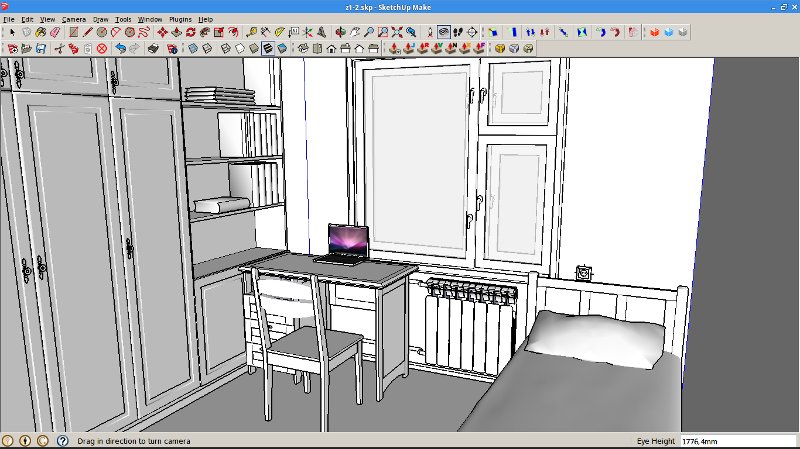Activate the Scale tool
This screenshot has height=449, width=800.
point(219,32)
